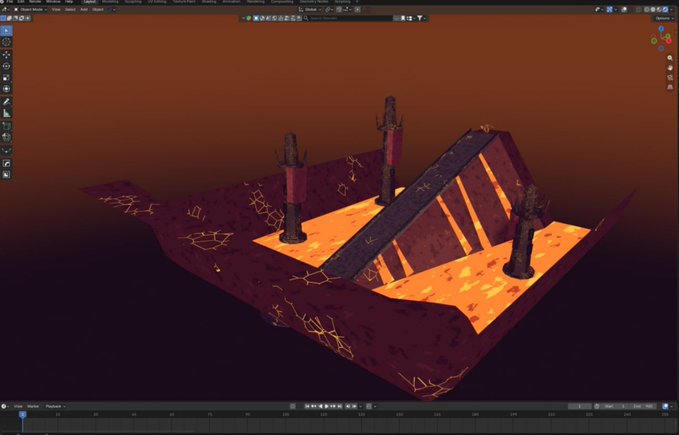Switch to rendered viewport shading
Viewport: 679px width, 435px height.
point(665,10)
